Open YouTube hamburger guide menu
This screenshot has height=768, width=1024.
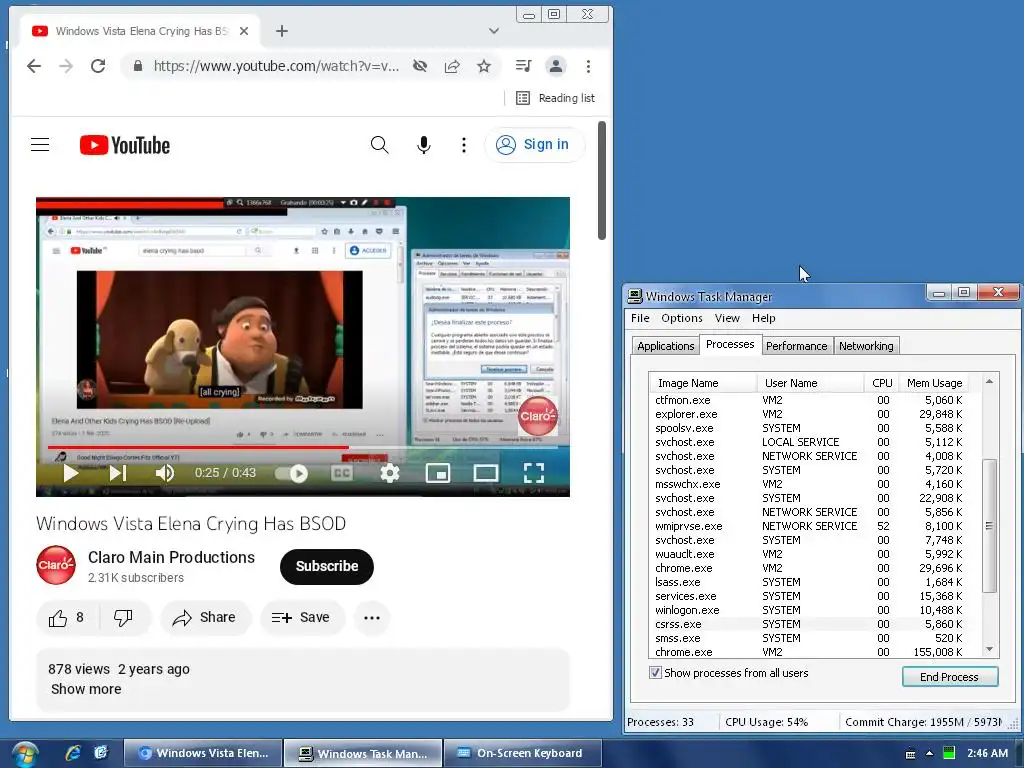point(40,144)
